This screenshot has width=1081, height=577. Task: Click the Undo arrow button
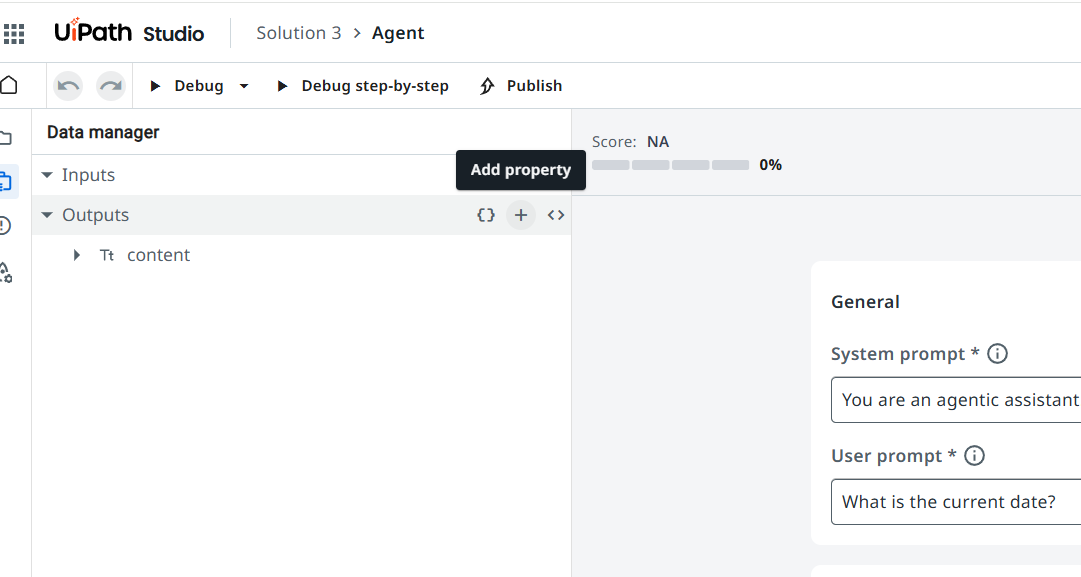(x=68, y=86)
